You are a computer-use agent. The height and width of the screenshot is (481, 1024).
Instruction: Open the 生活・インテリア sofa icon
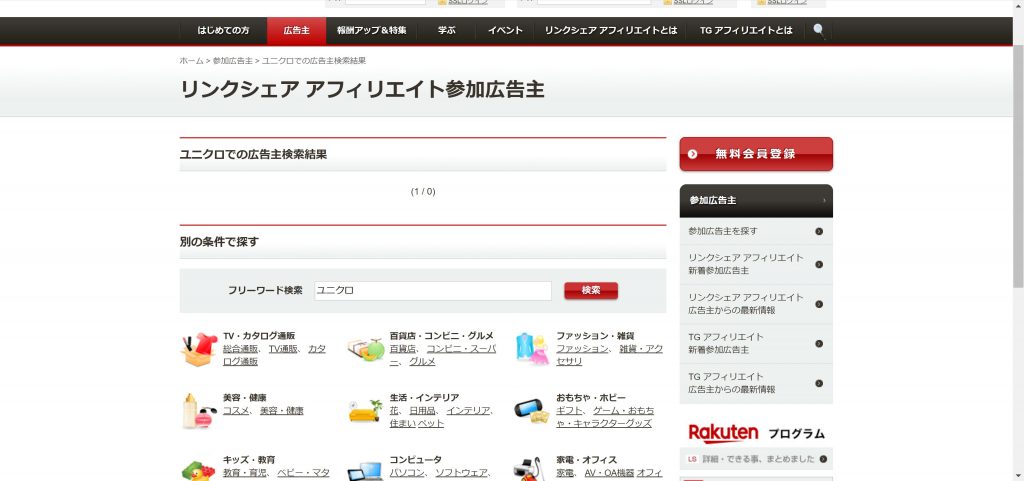tap(365, 412)
